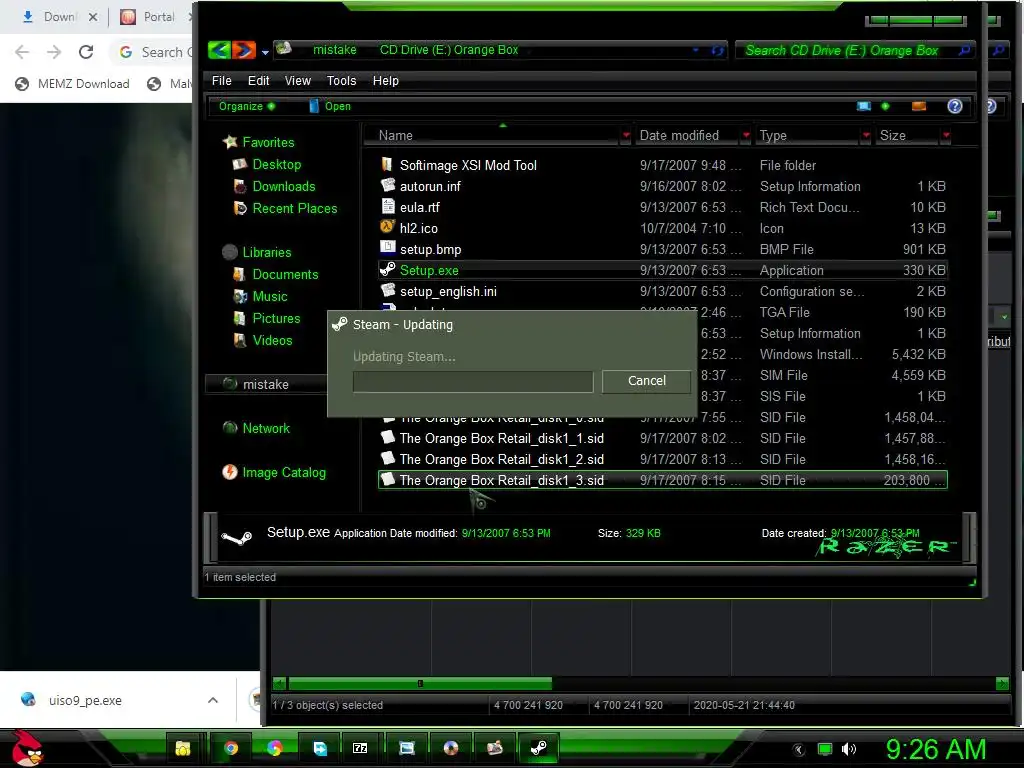Image resolution: width=1024 pixels, height=768 pixels.
Task: Toggle the preview pane icon
Action: tap(919, 106)
